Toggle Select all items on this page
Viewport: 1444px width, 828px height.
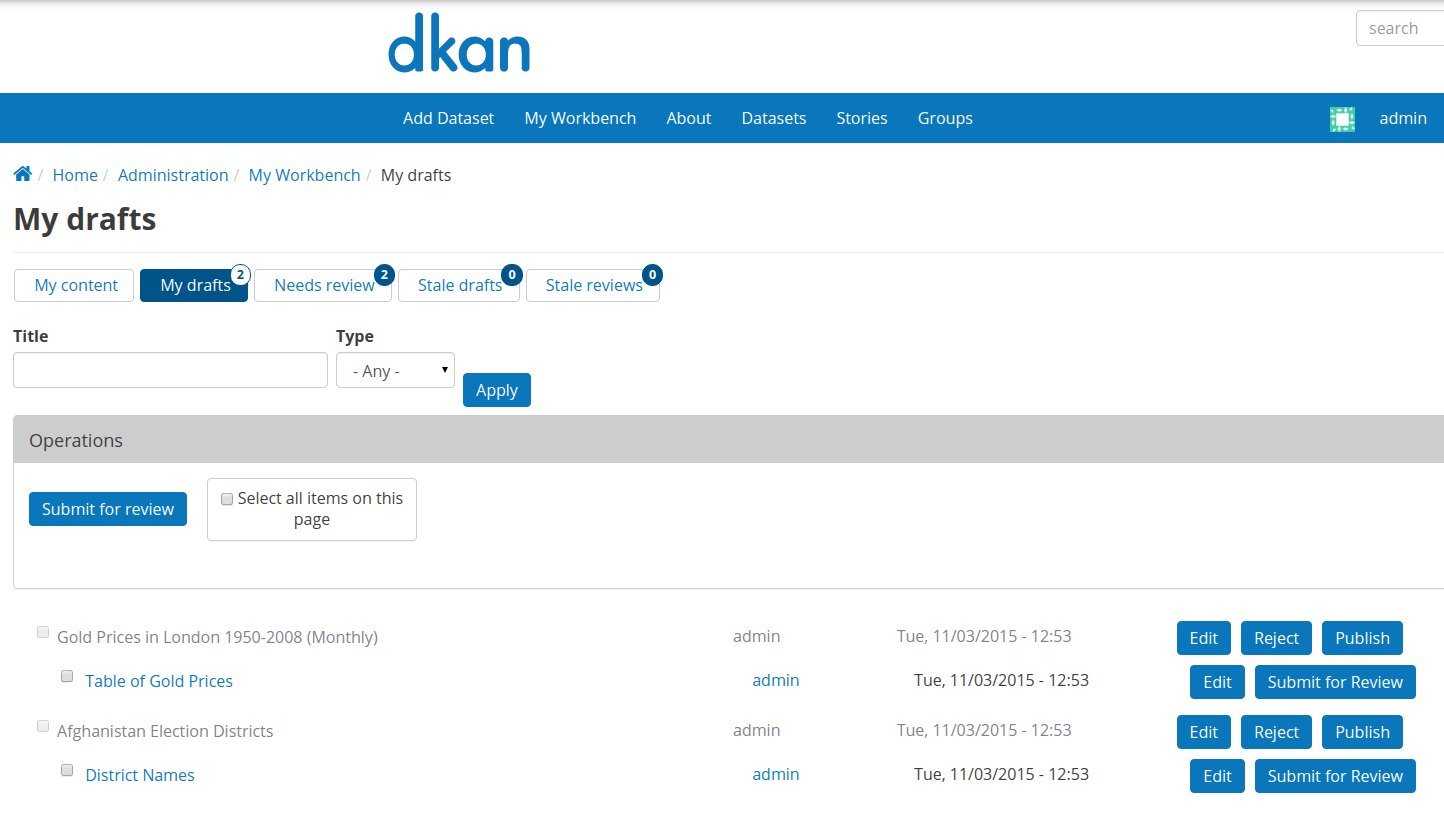tap(227, 499)
